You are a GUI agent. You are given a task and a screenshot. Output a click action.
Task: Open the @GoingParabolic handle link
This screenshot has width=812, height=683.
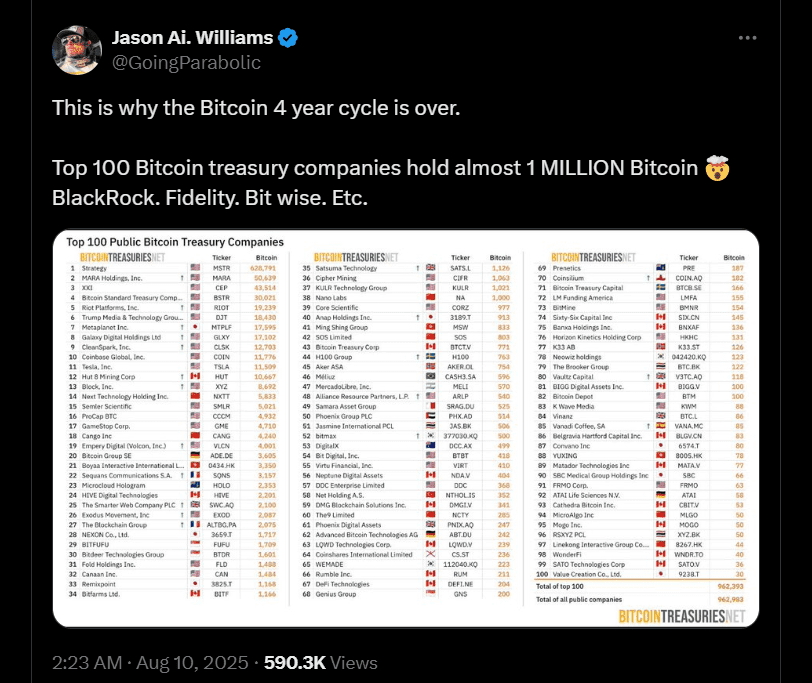click(x=186, y=62)
